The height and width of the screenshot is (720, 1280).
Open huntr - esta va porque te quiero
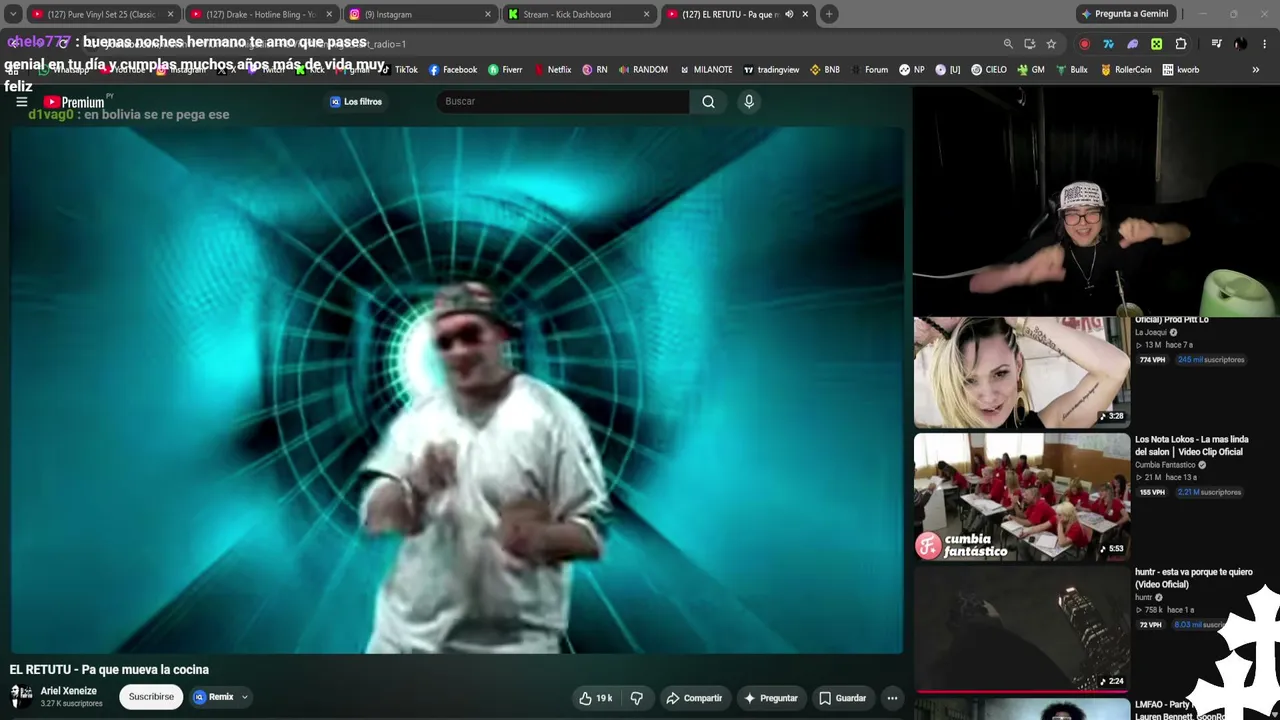click(x=1194, y=578)
